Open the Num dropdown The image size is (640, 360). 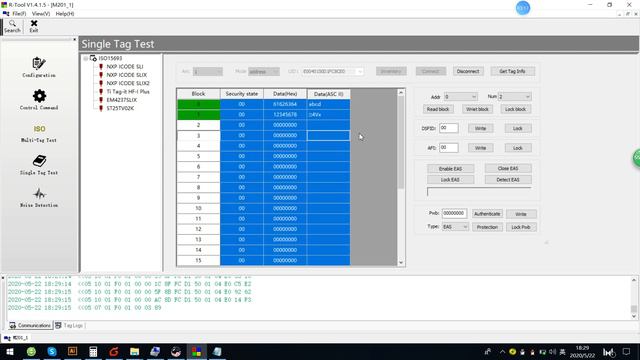click(x=514, y=97)
